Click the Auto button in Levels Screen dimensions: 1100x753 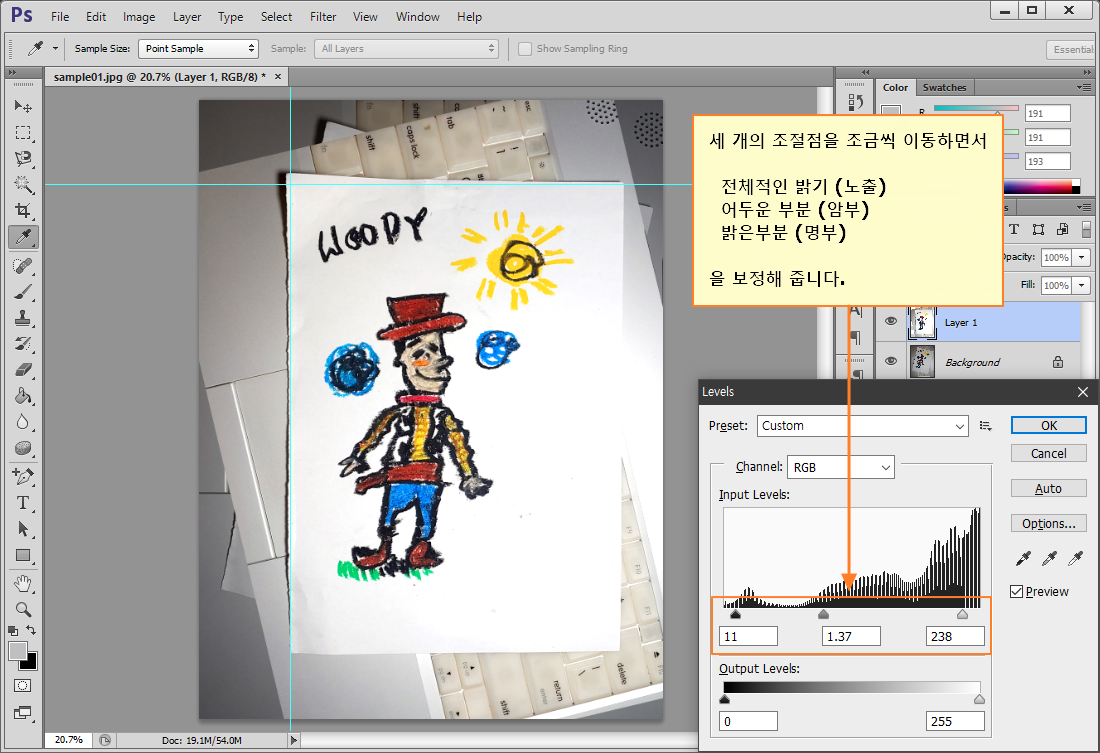click(1049, 488)
